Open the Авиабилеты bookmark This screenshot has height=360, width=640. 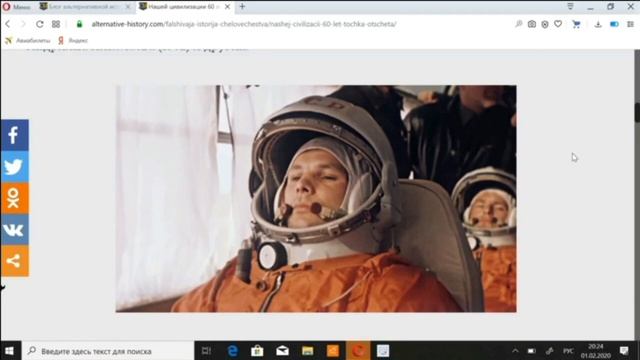click(x=27, y=40)
